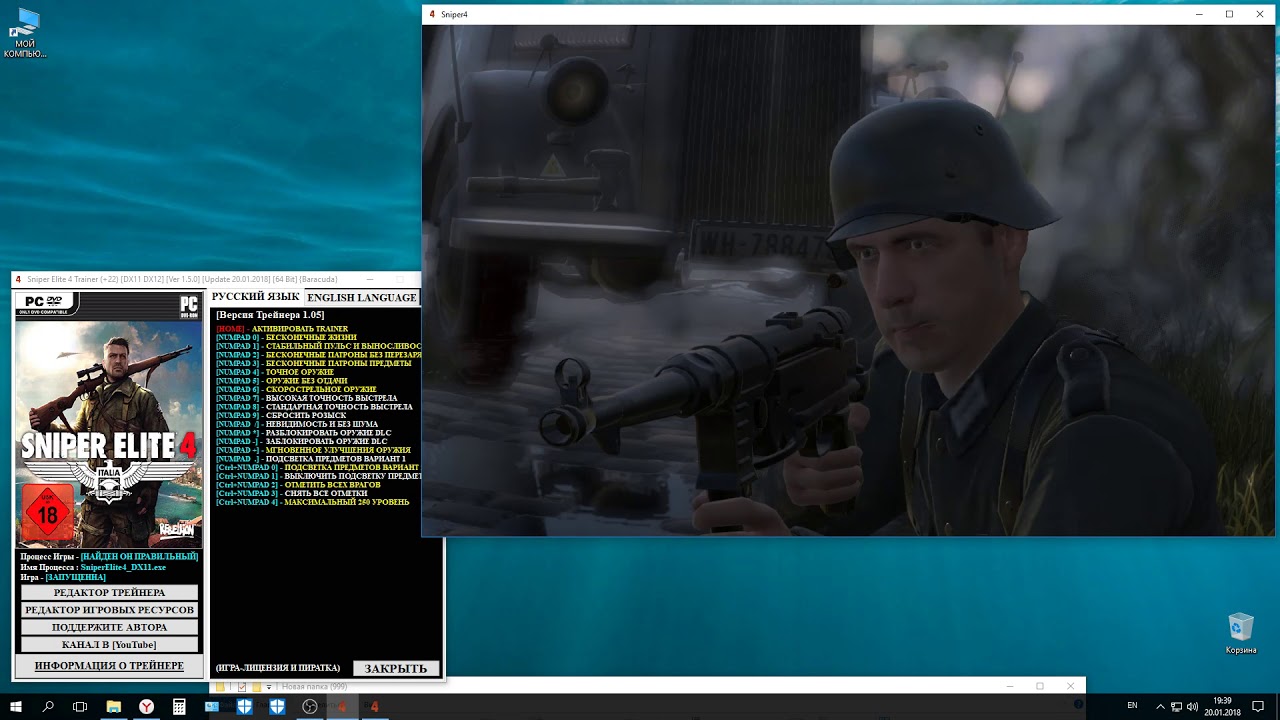The image size is (1280, 720).
Task: Show hidden system tray icons
Action: [x=1160, y=706]
